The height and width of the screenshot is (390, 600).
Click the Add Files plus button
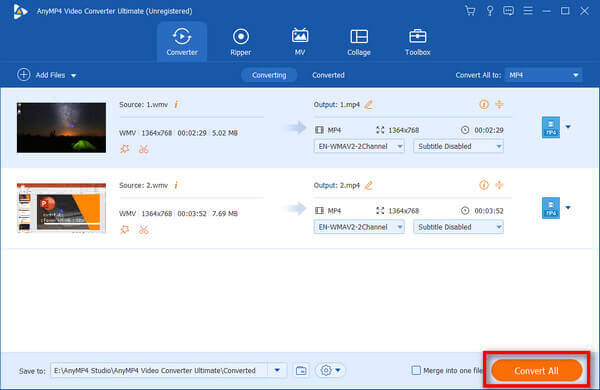(24, 75)
